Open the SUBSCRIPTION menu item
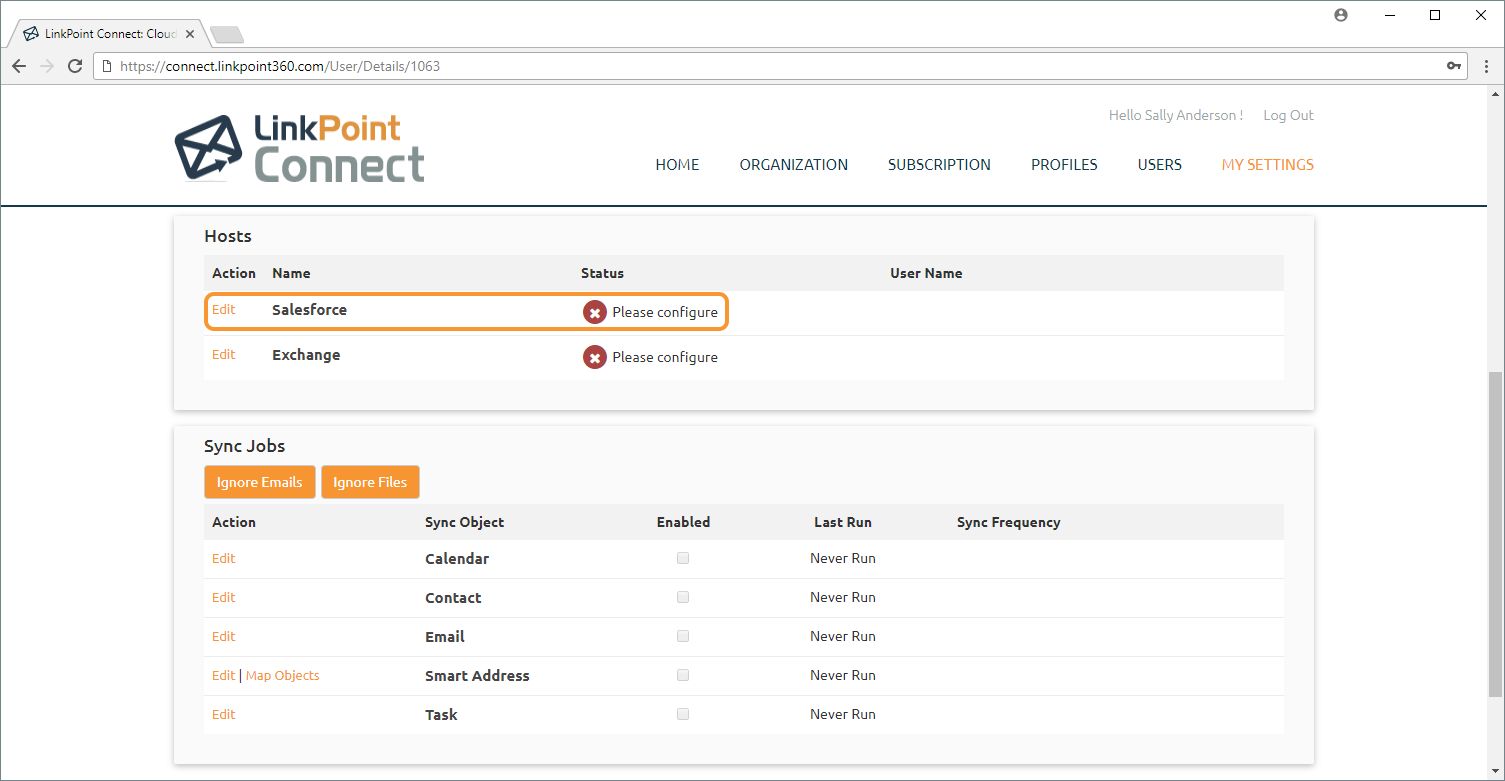This screenshot has height=781, width=1505. pyautogui.click(x=939, y=165)
